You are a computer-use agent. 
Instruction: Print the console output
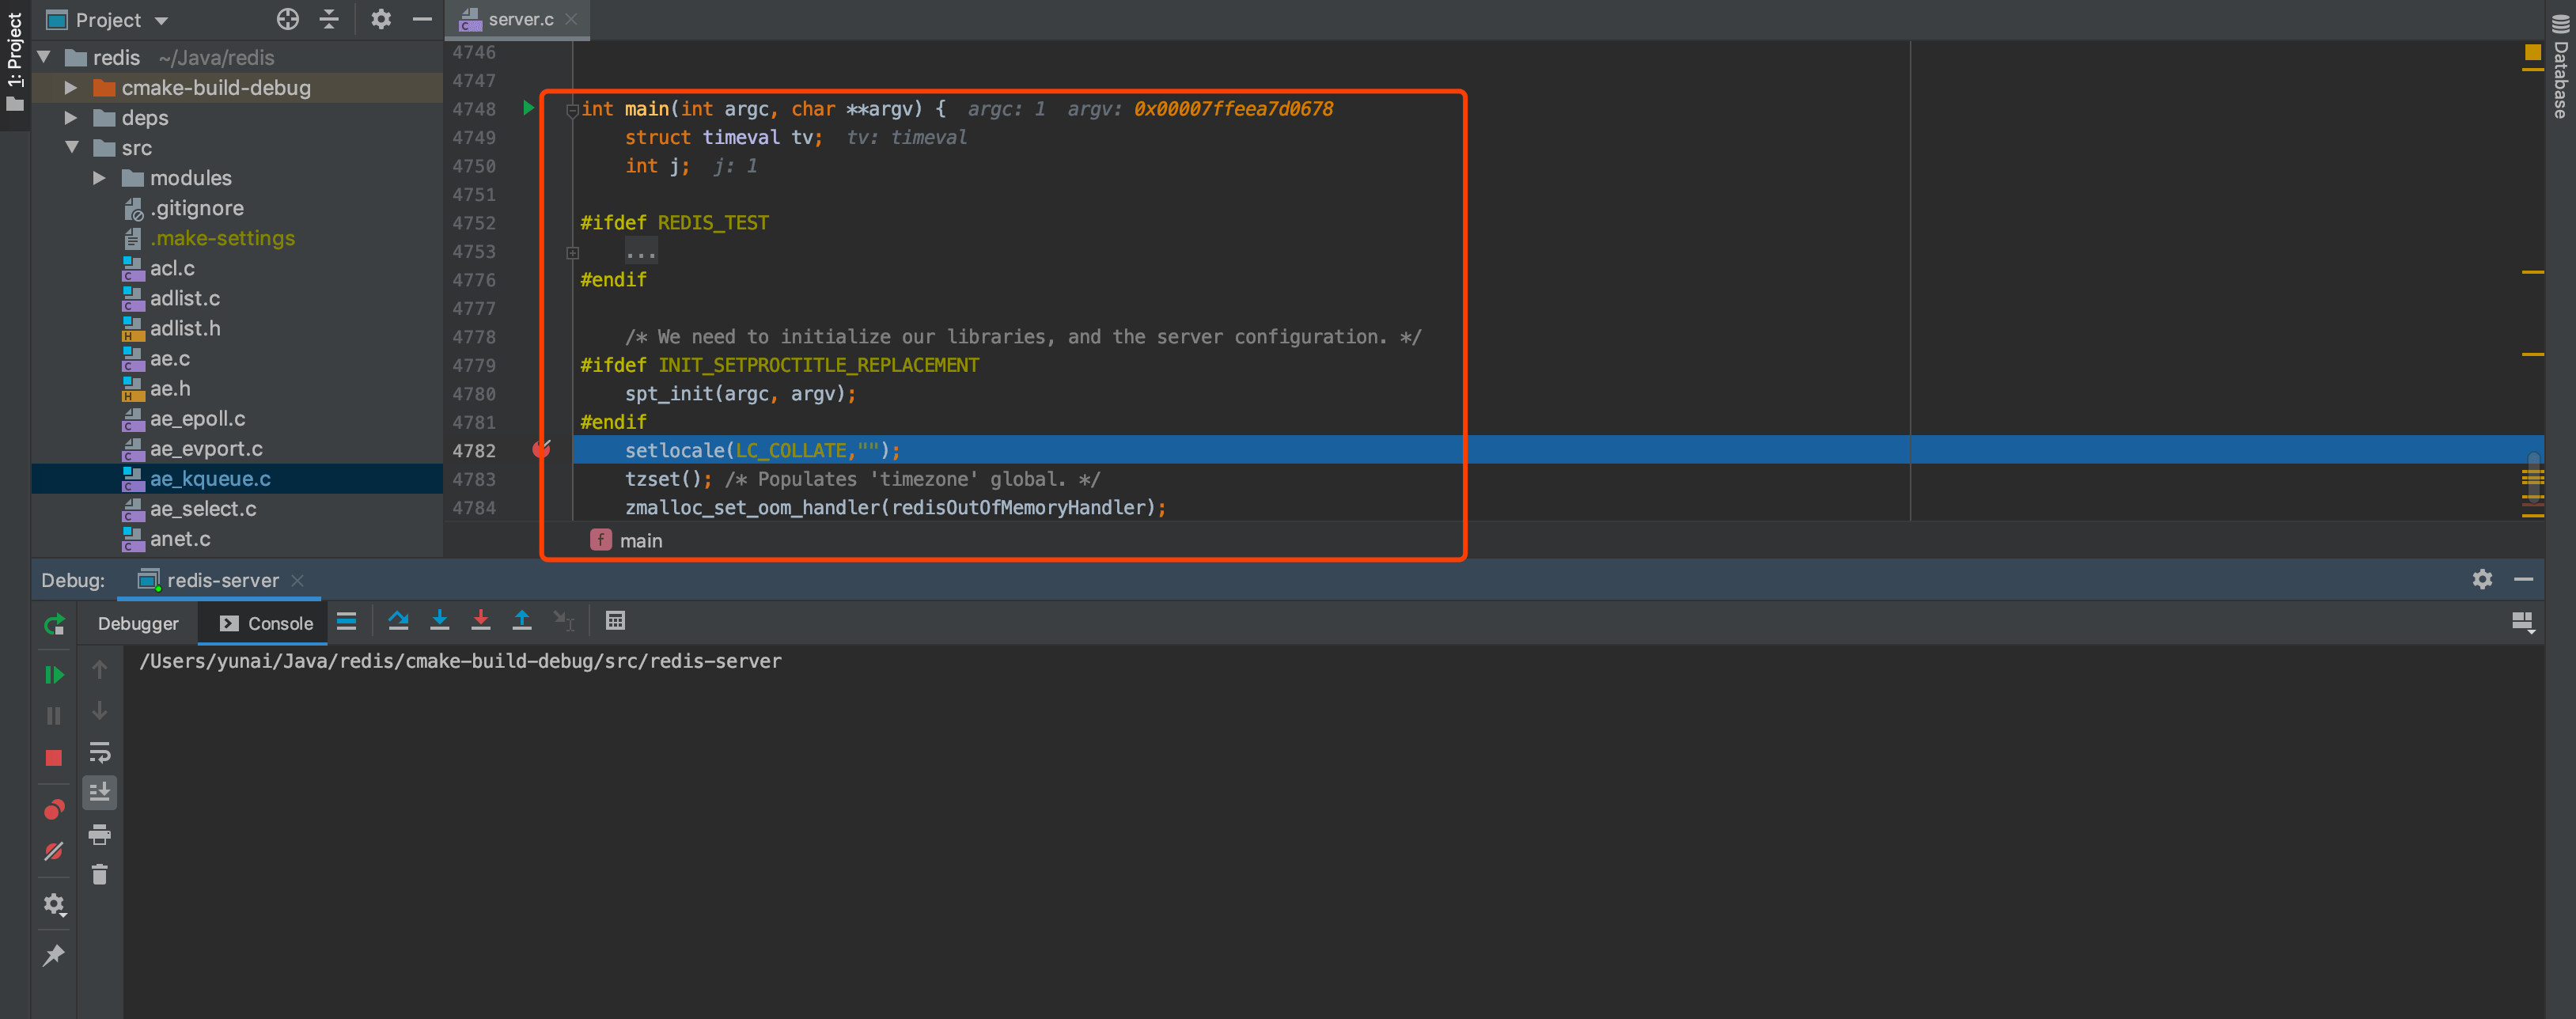(x=99, y=834)
